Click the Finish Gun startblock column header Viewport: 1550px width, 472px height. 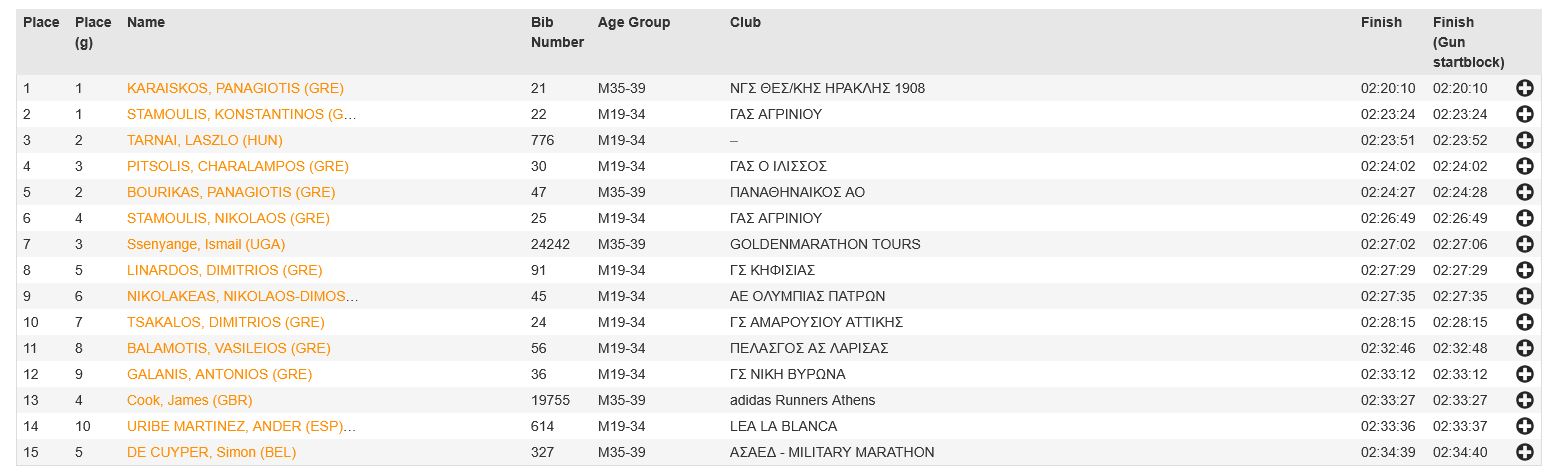click(1468, 42)
